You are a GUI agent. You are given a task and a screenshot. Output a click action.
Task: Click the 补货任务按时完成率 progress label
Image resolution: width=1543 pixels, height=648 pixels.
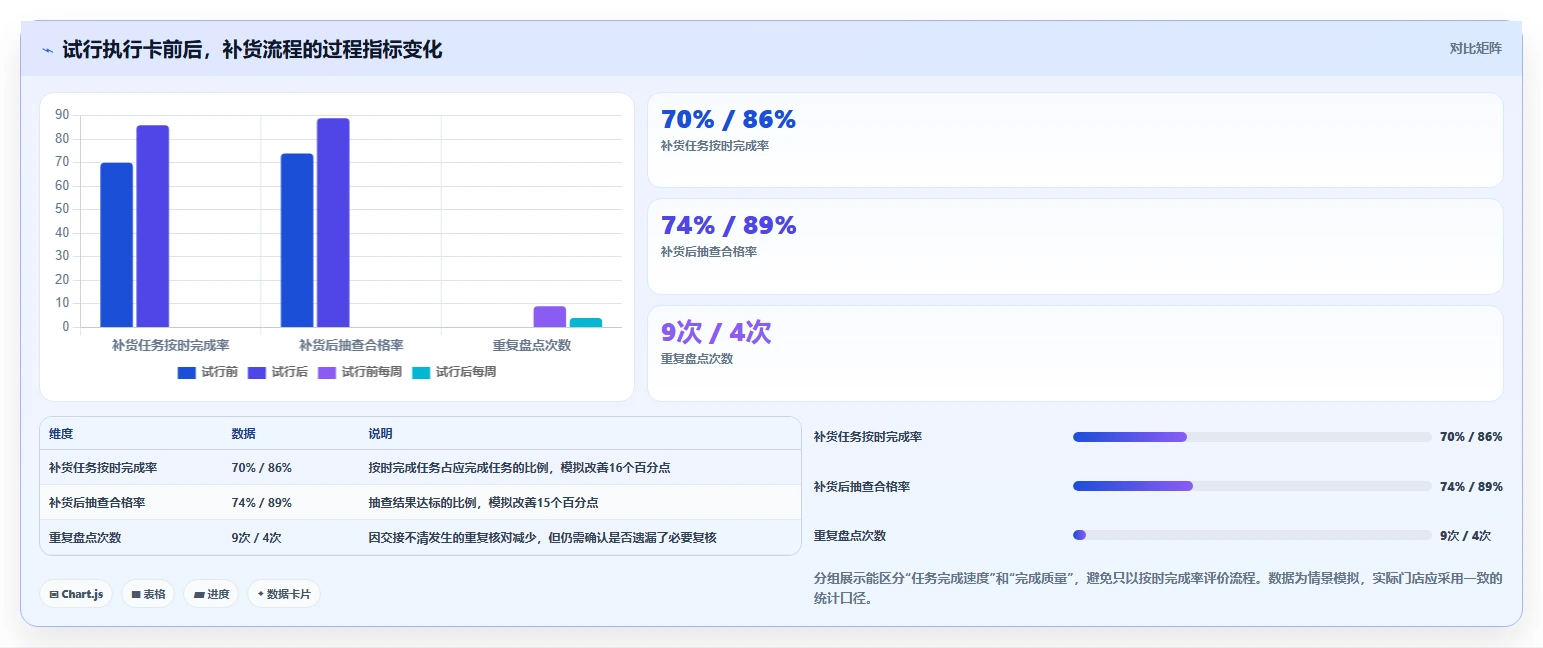[x=868, y=437]
